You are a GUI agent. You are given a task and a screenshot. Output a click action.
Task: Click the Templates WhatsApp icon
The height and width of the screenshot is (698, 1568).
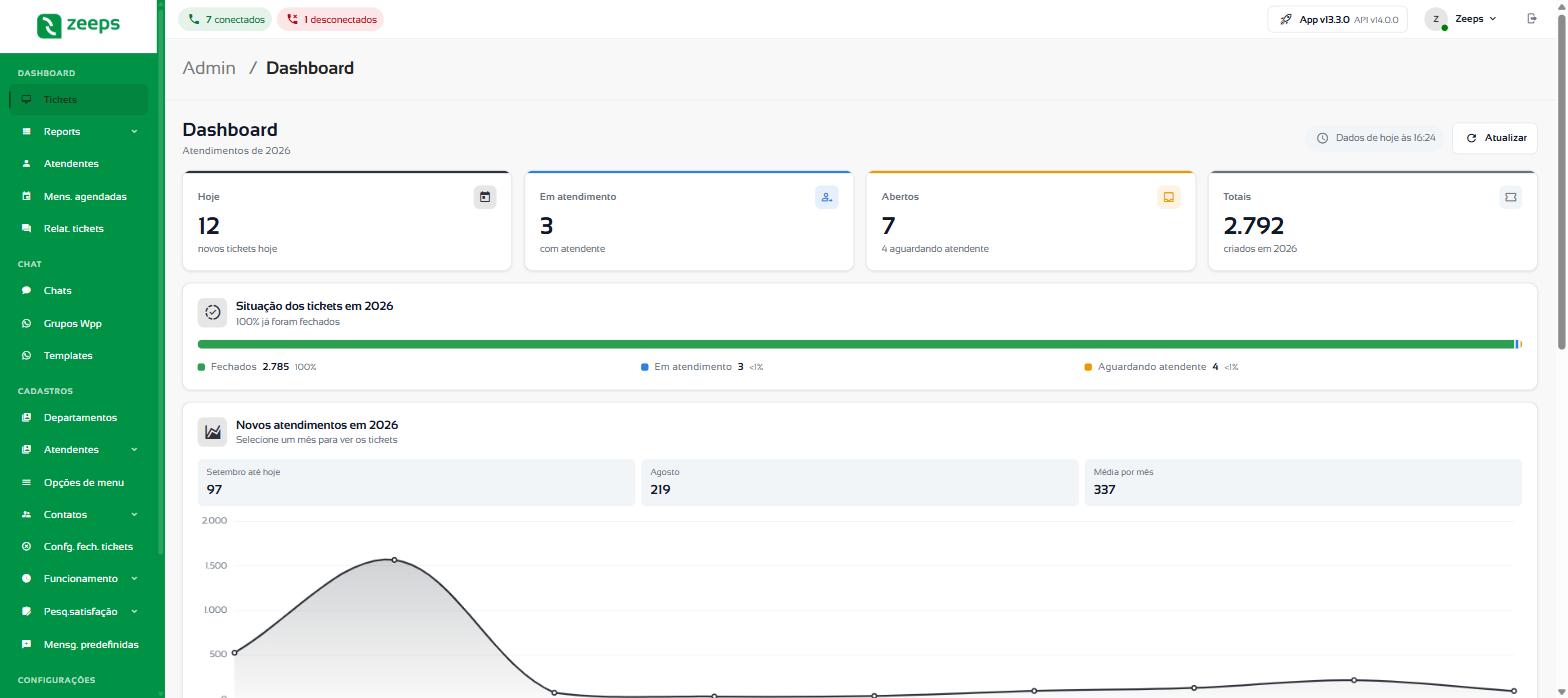[x=26, y=355]
